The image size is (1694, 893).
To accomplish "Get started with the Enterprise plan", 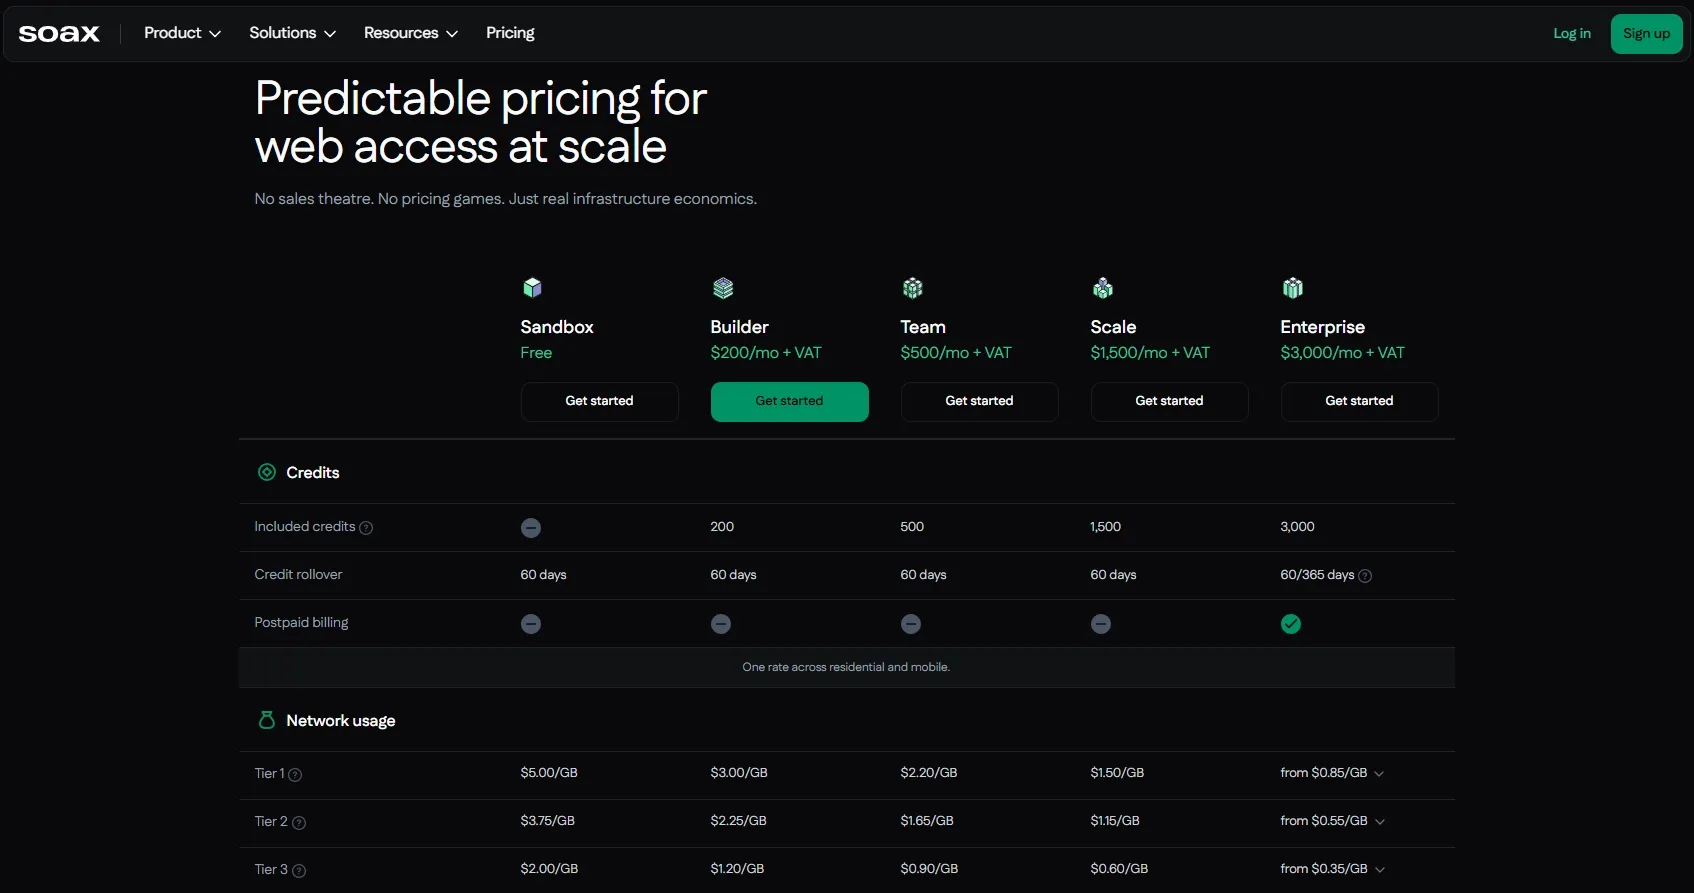I will click(1360, 401).
